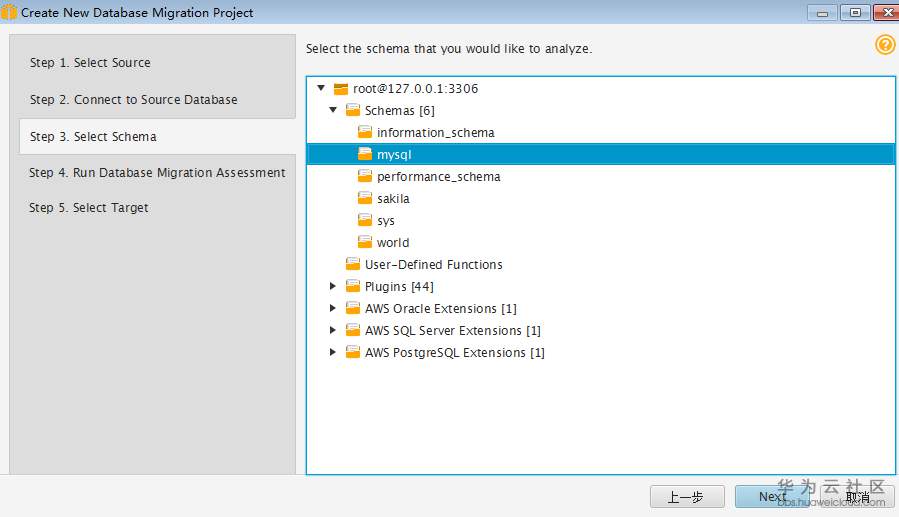899x517 pixels.
Task: Select the AWS SQL Server Extensions [1] label
Action: (x=453, y=330)
